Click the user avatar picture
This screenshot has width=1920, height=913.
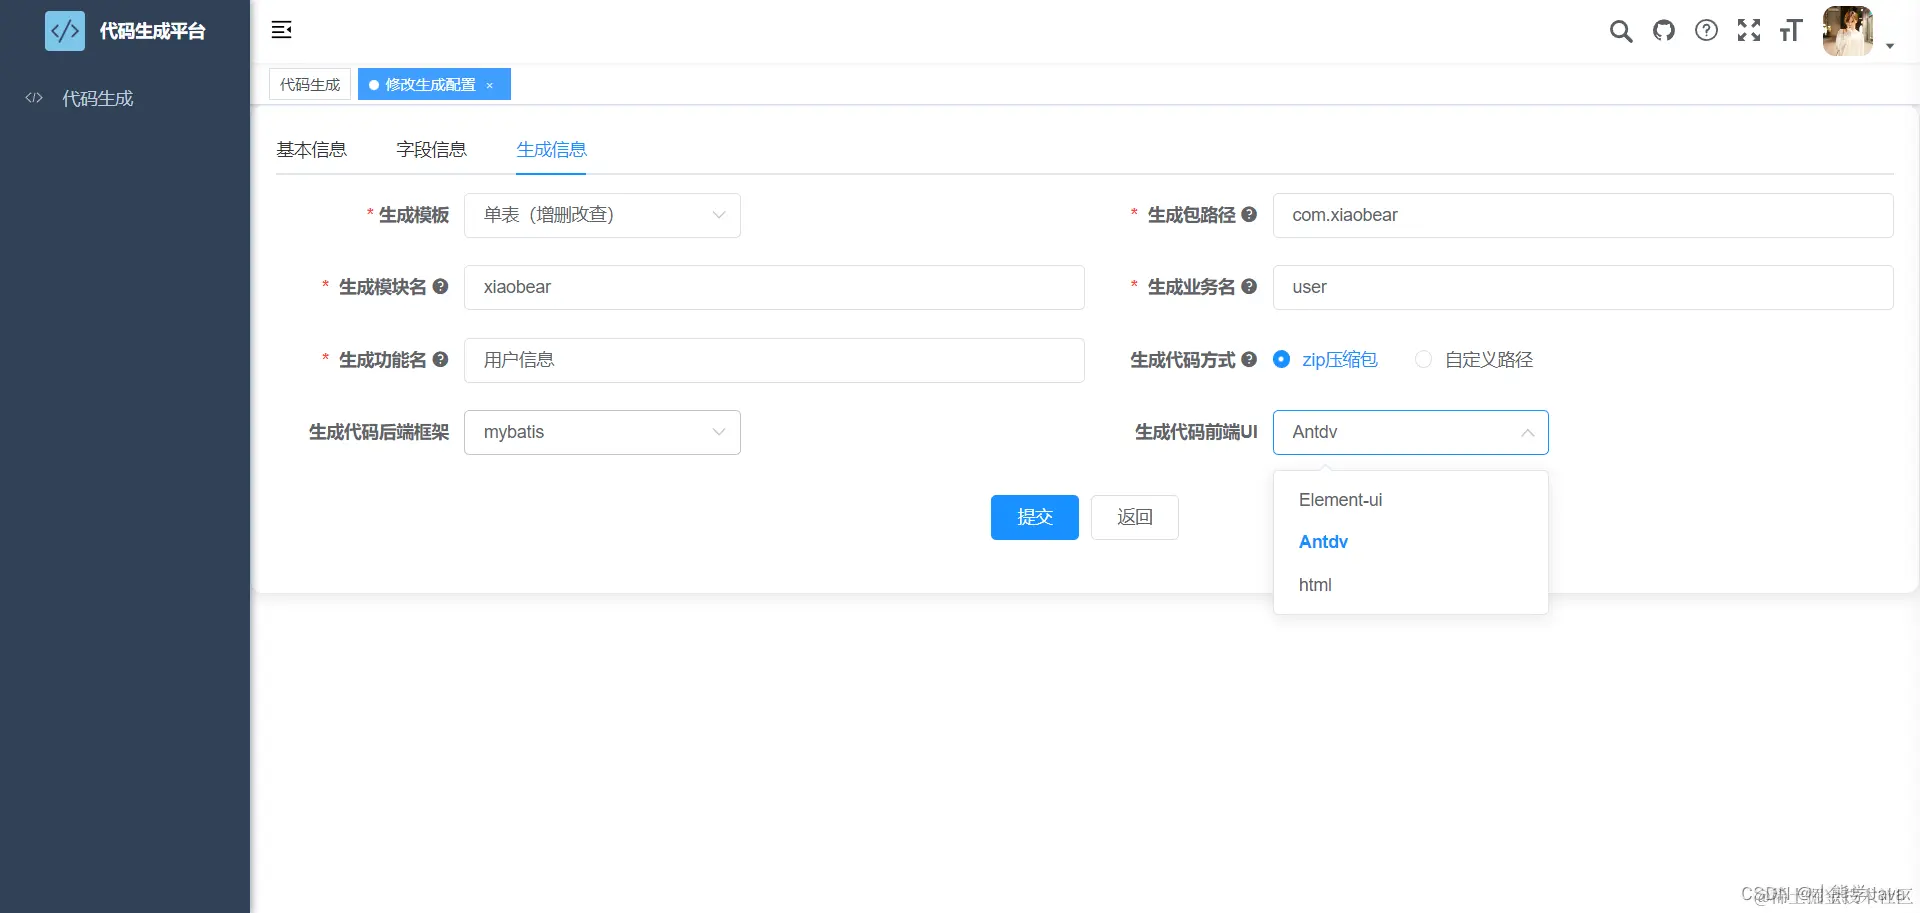coord(1847,31)
